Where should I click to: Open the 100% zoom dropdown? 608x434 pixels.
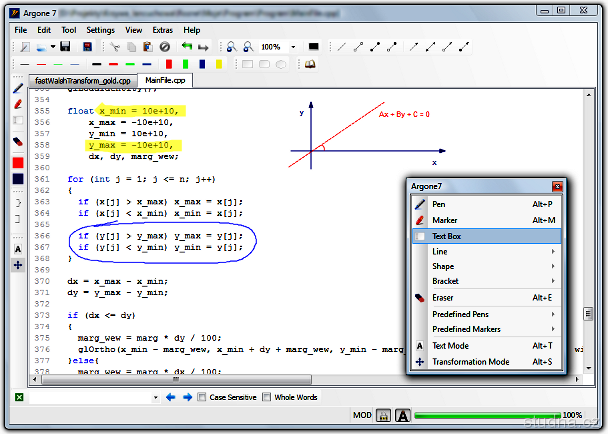[291, 47]
